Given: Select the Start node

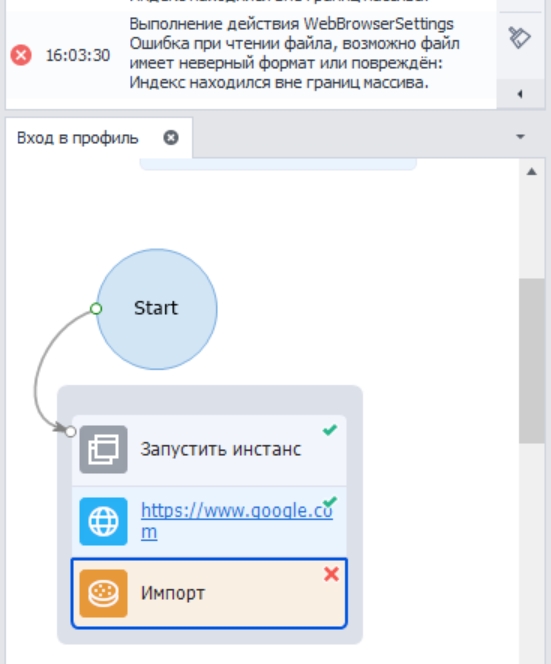Looking at the screenshot, I should (x=157, y=309).
